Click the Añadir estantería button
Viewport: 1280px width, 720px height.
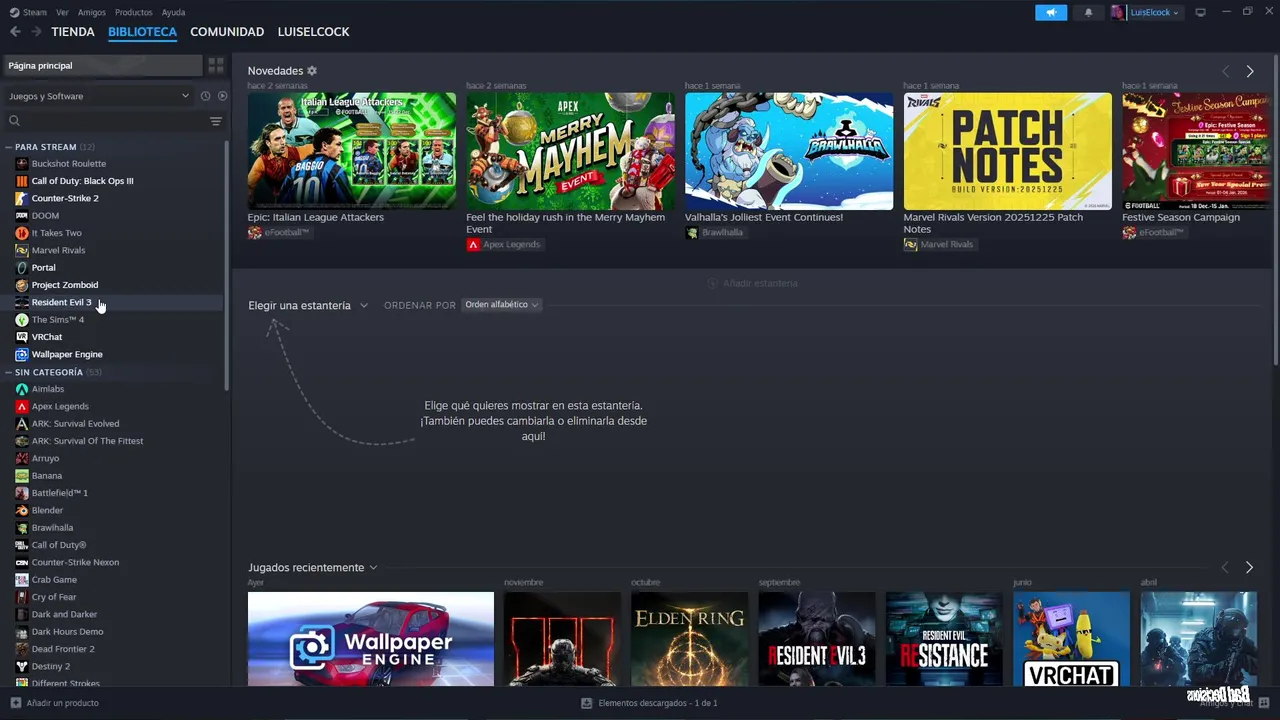(x=752, y=283)
